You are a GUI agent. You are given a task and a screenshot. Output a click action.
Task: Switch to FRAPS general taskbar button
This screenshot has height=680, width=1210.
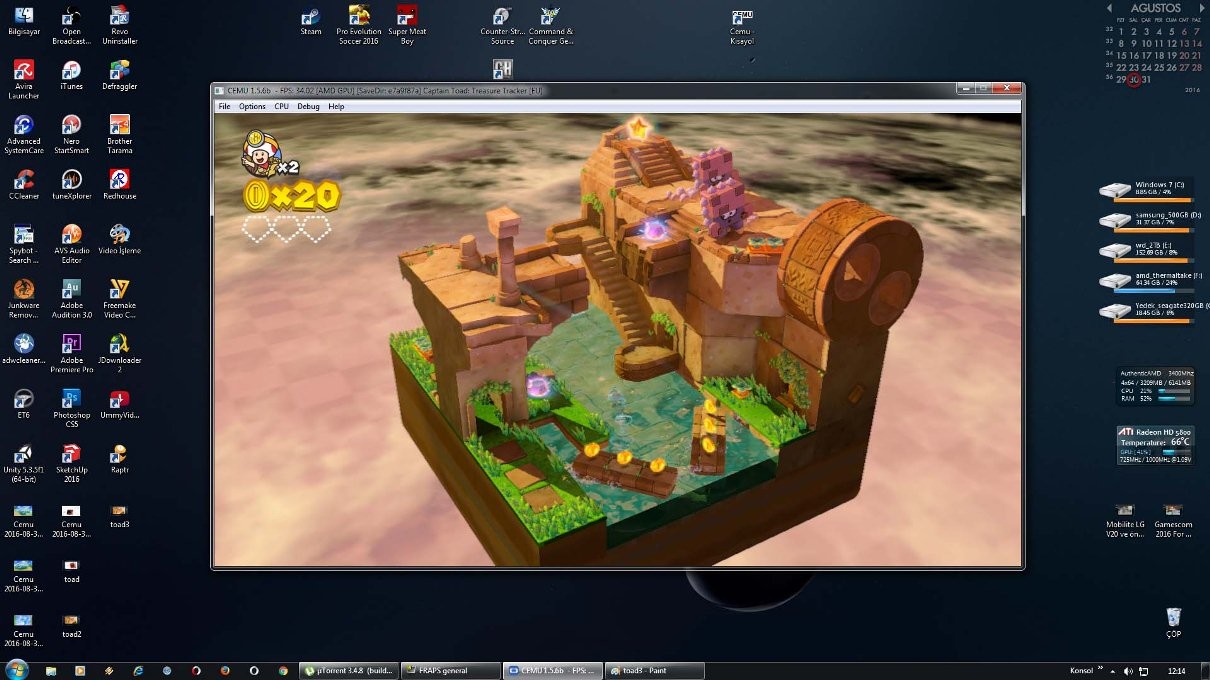point(450,670)
